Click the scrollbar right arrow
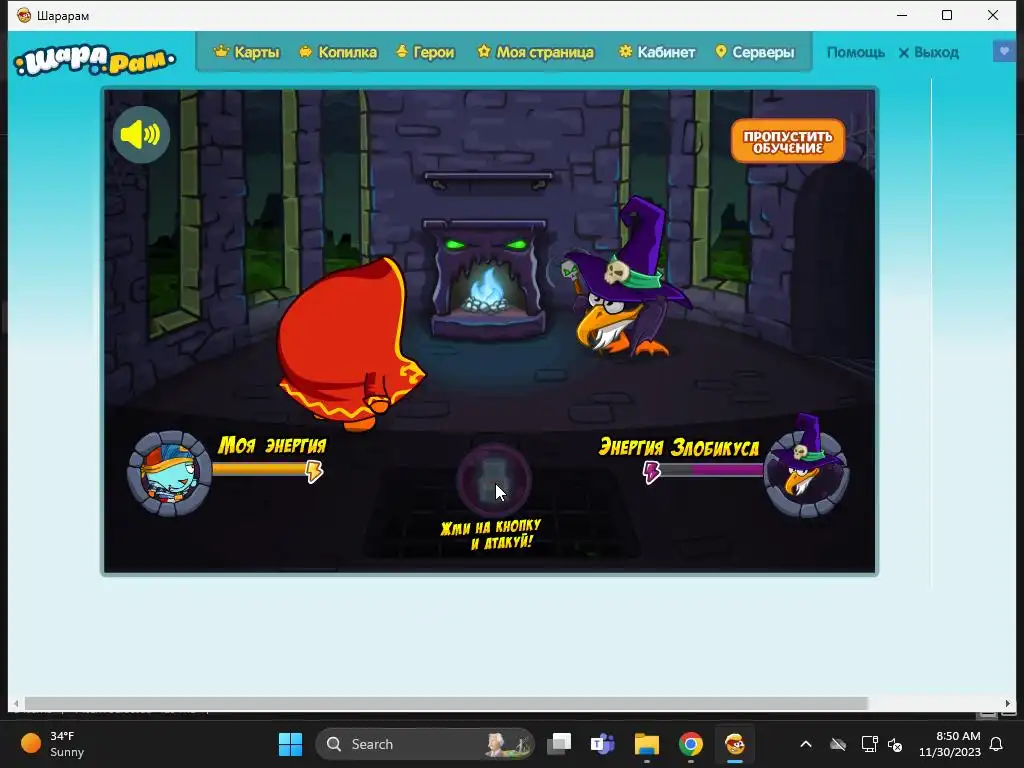The image size is (1024, 768). 1008,703
